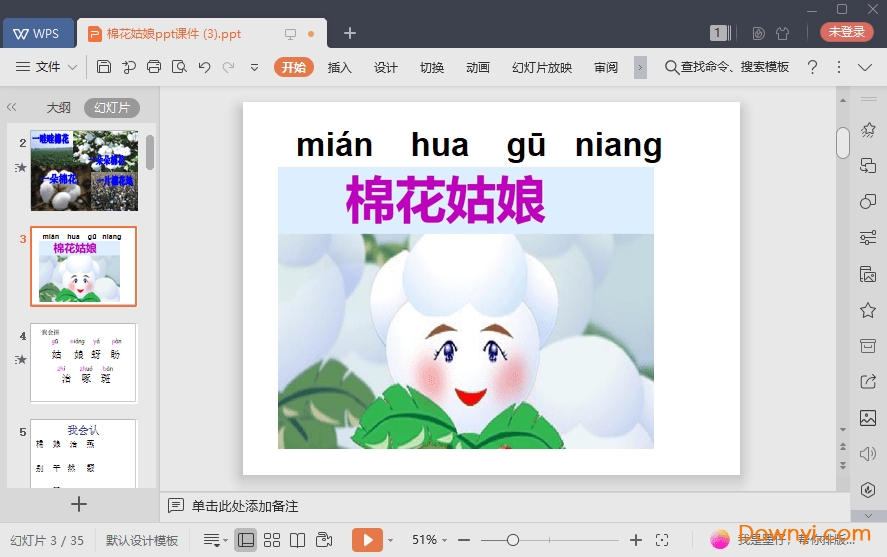
Task: Switch to the 大纲 outline view
Action: click(58, 107)
